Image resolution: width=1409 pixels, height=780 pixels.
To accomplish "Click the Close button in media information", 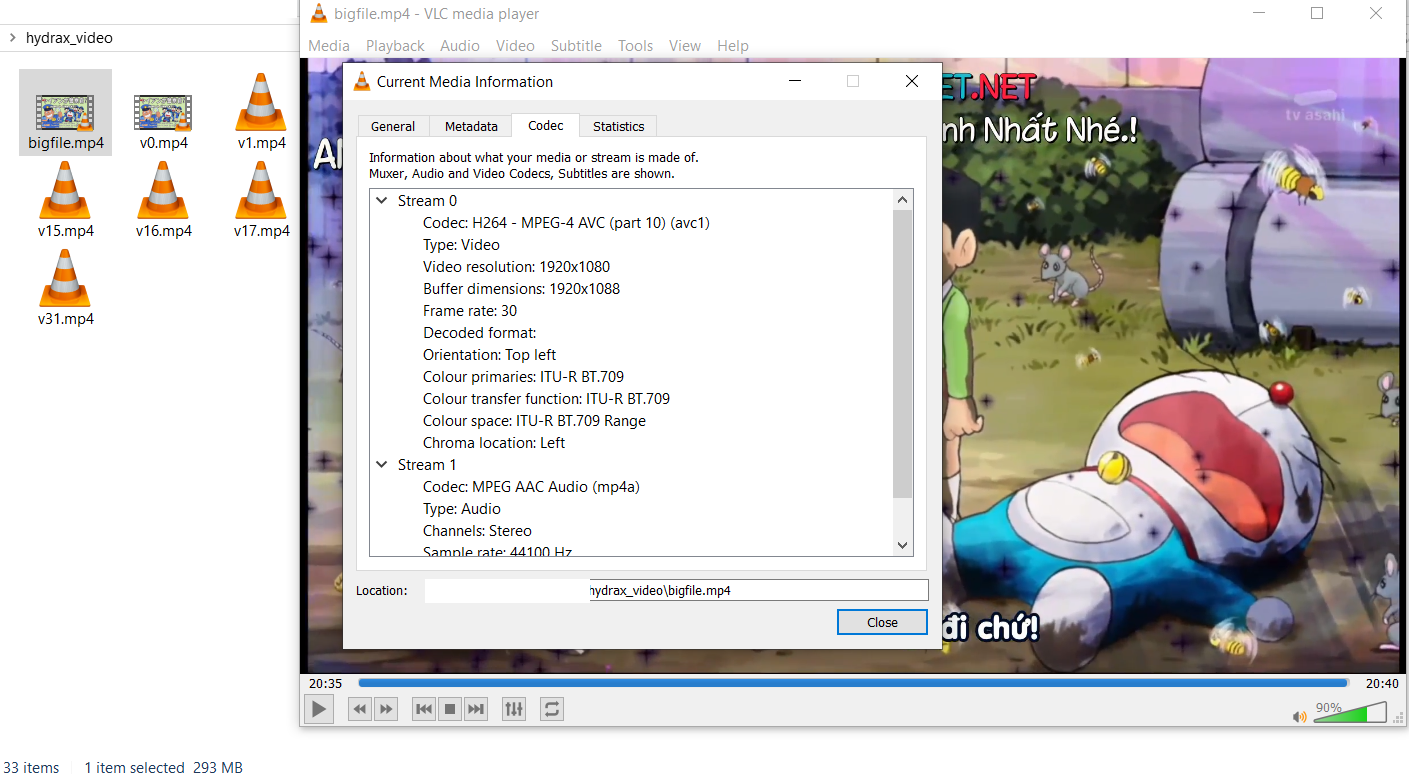I will pos(882,622).
